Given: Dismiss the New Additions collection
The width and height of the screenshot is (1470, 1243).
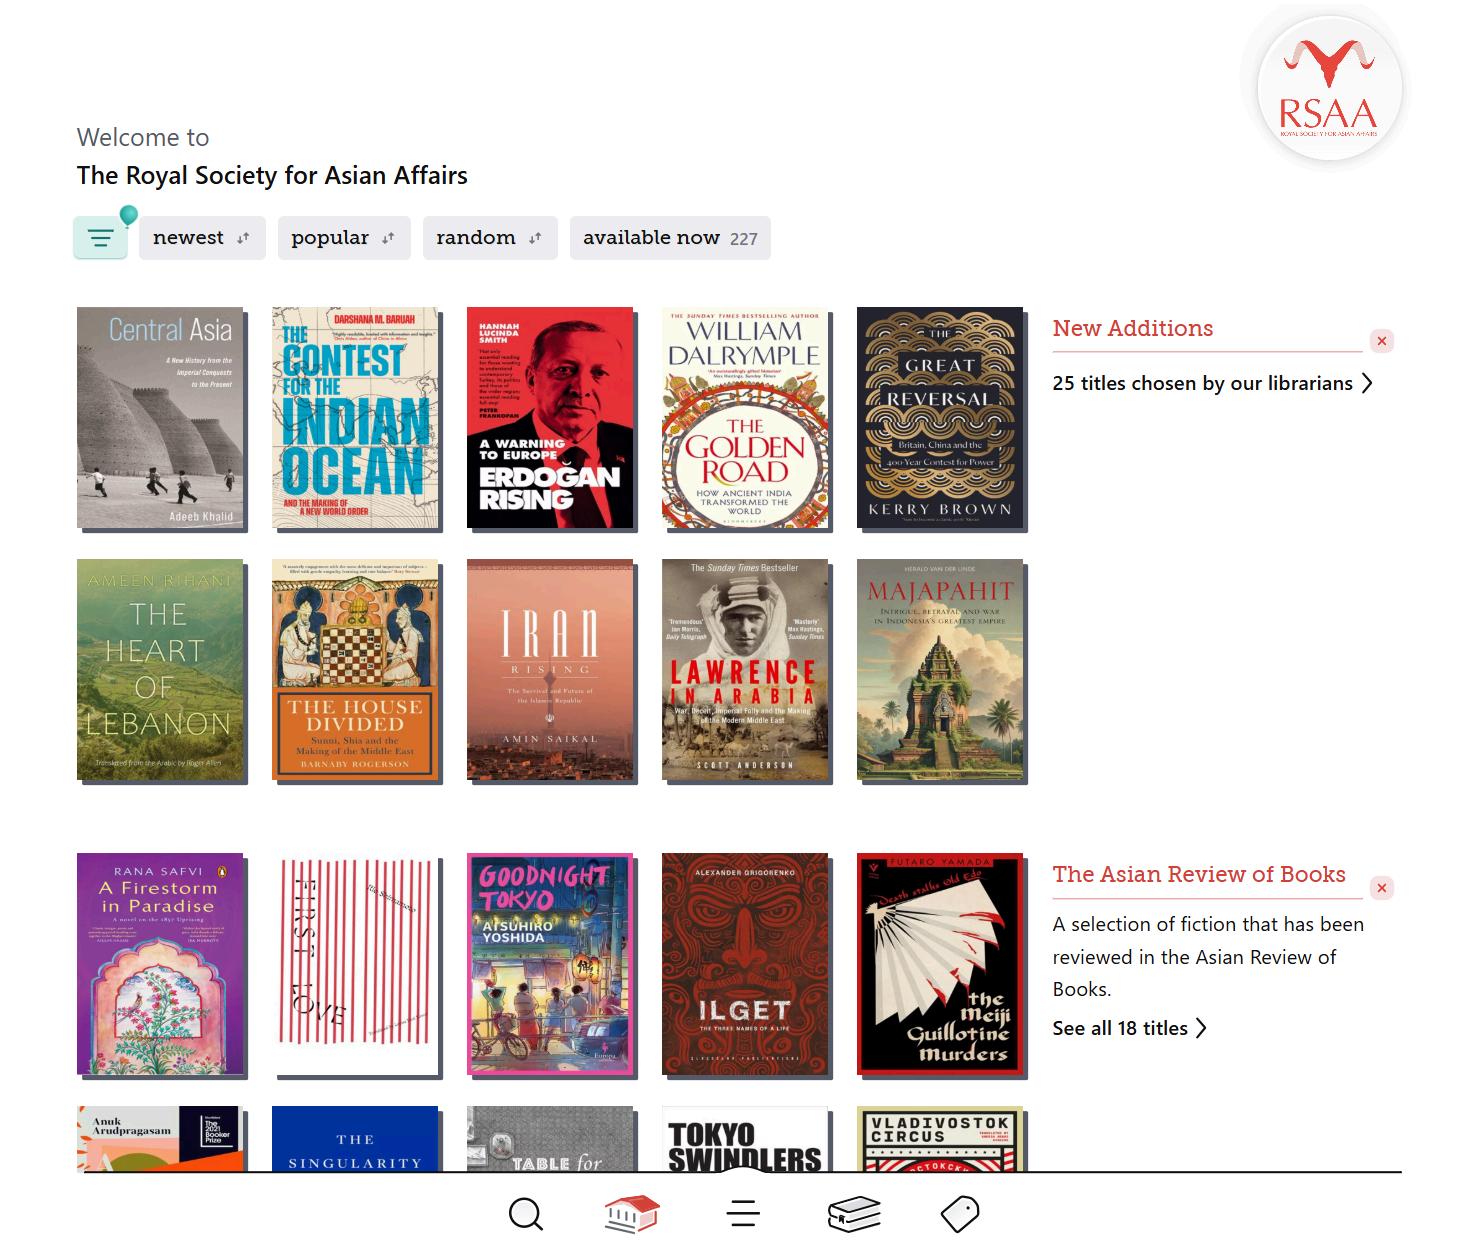Looking at the screenshot, I should [1382, 341].
